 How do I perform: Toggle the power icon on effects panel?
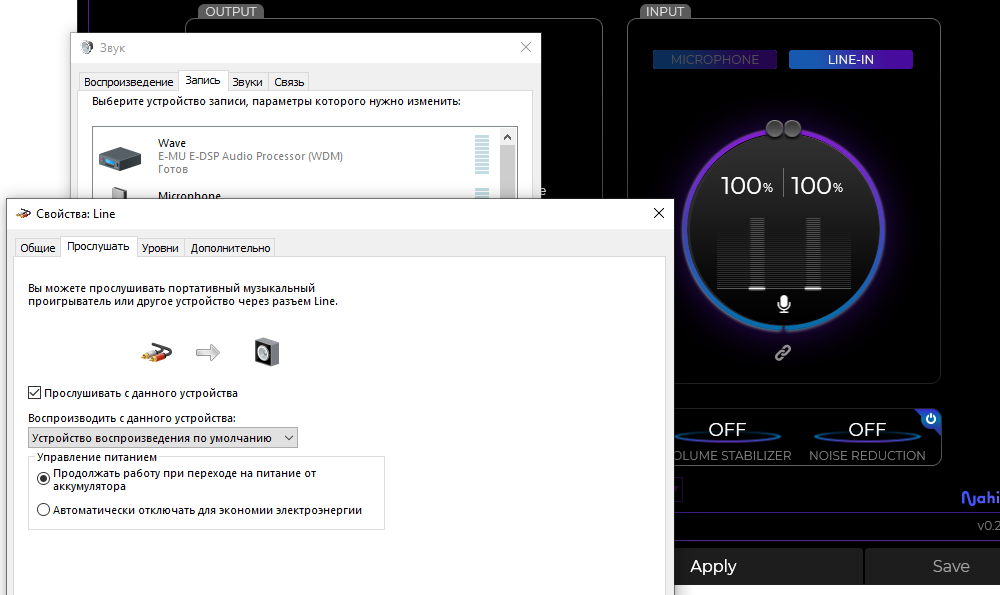(x=930, y=419)
